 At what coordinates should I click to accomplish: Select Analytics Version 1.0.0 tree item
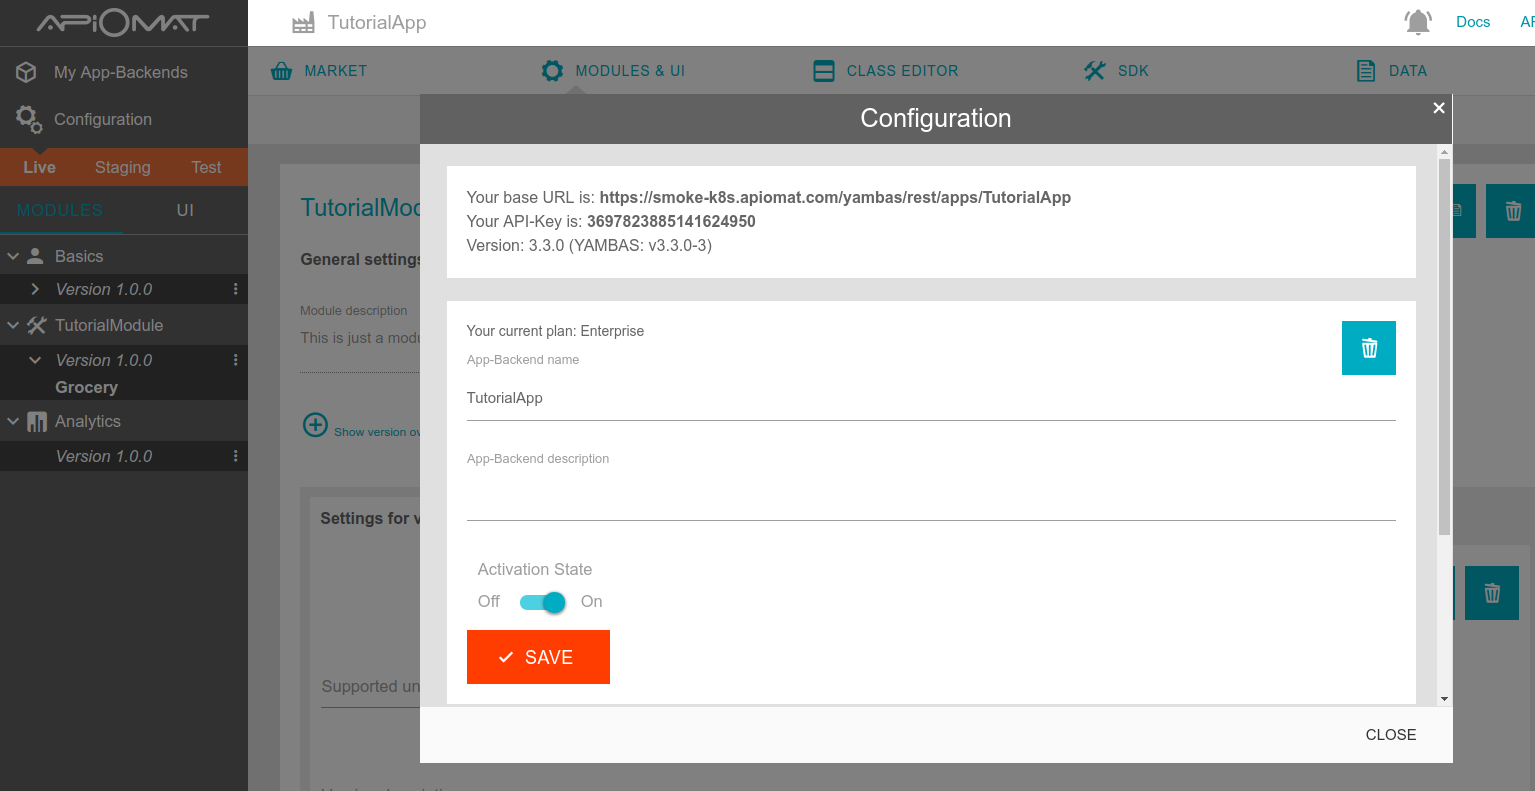pos(104,456)
